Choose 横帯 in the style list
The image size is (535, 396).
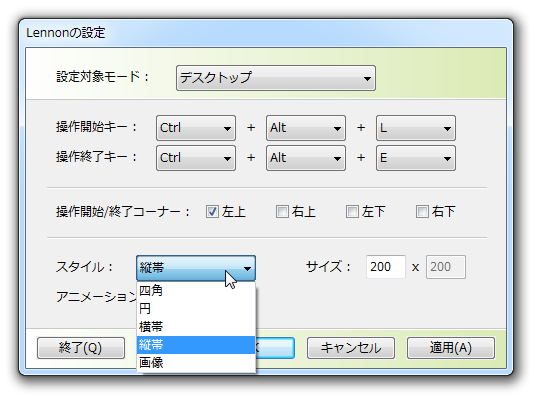coord(196,327)
